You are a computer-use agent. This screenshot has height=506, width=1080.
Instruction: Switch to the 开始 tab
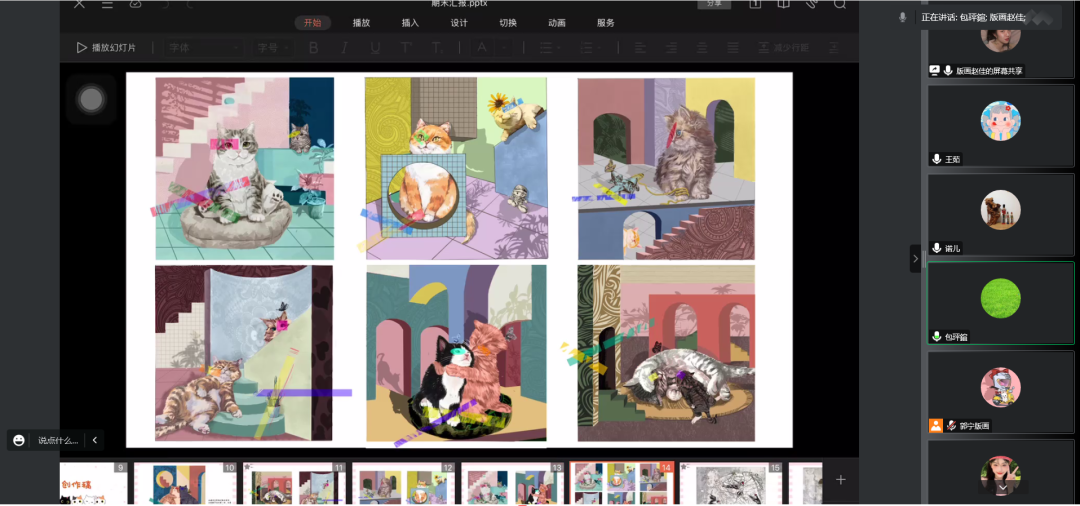pos(313,23)
